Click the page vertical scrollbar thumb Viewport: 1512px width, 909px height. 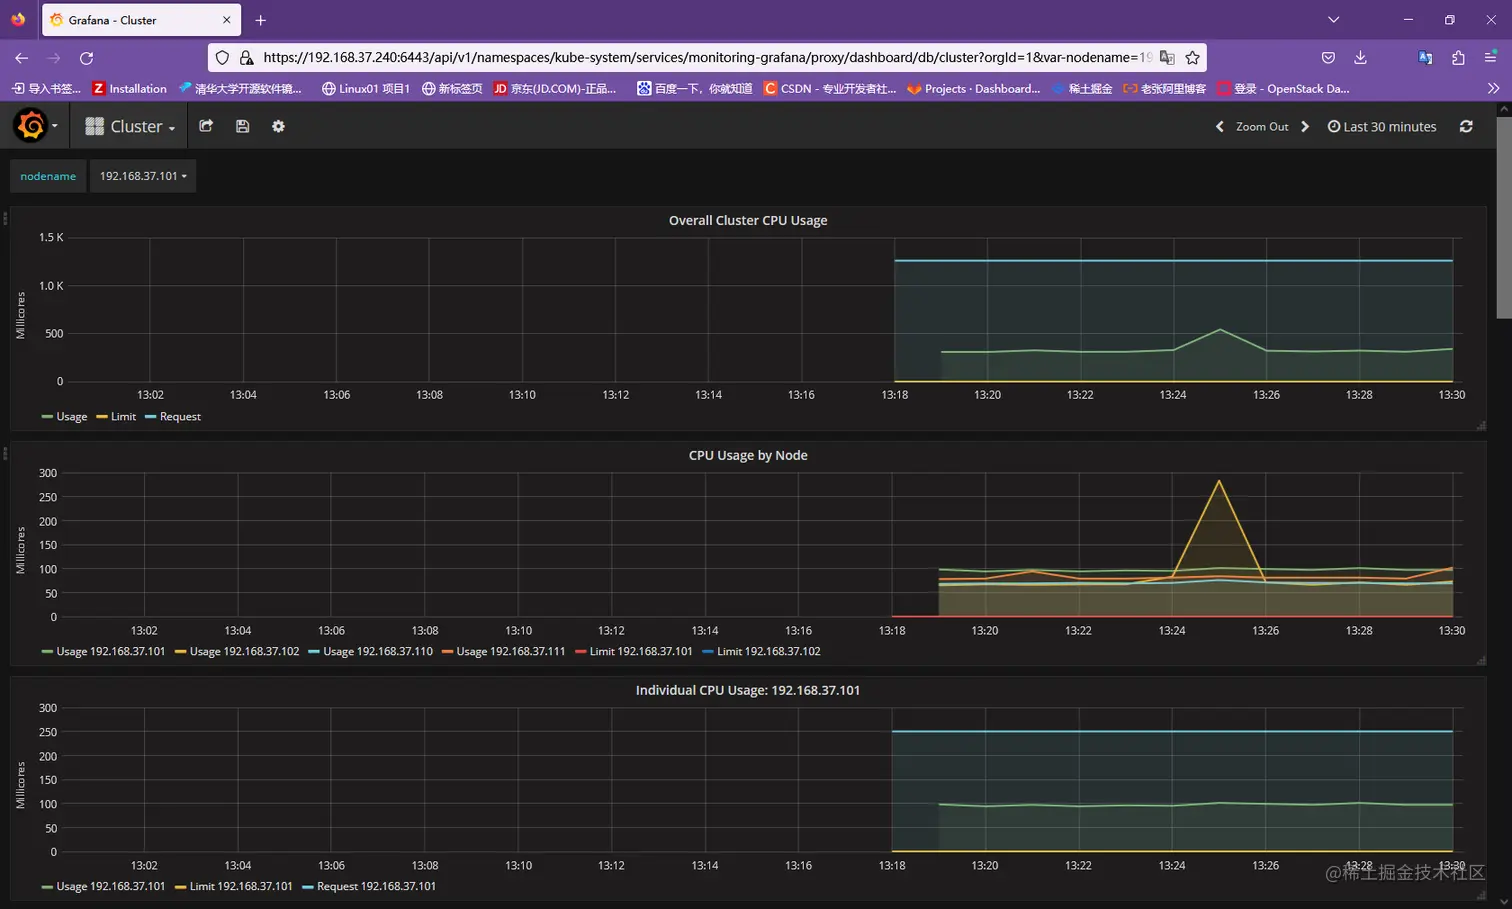(1504, 219)
